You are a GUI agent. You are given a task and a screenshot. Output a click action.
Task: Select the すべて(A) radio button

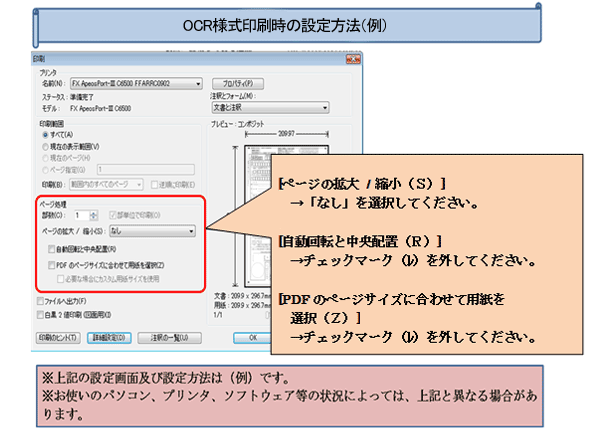45,133
